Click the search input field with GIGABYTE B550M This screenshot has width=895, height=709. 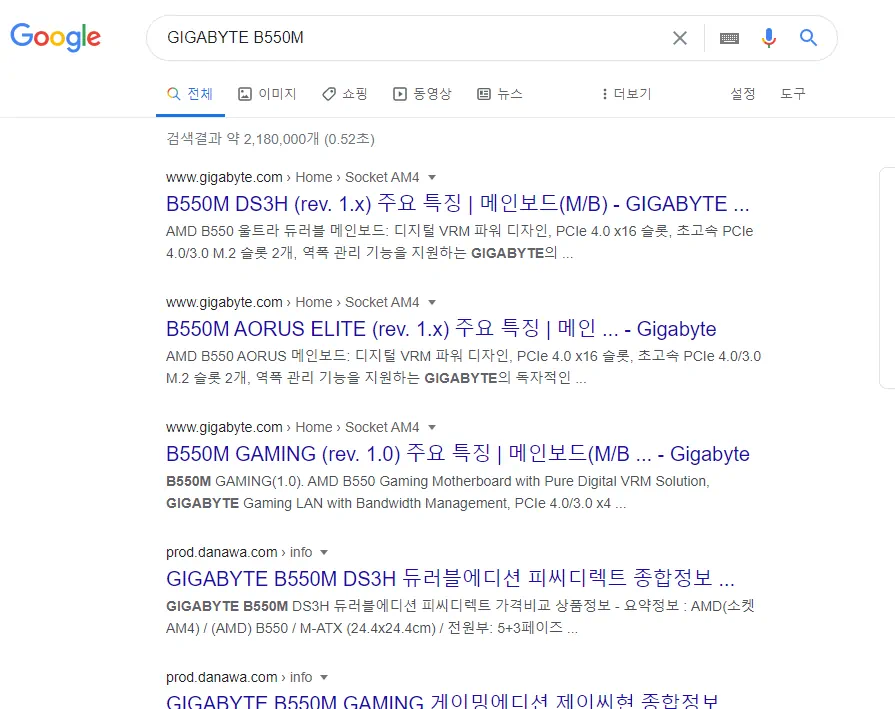tap(411, 38)
